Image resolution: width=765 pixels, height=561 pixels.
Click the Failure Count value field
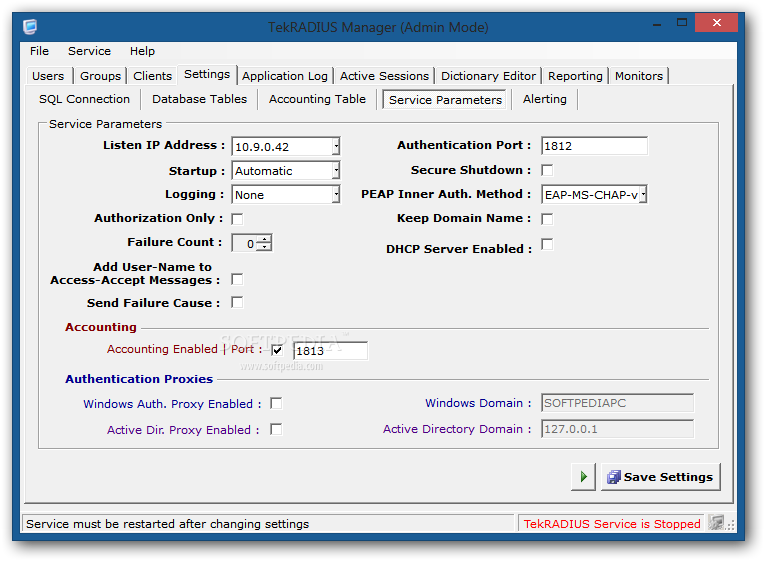coord(245,243)
